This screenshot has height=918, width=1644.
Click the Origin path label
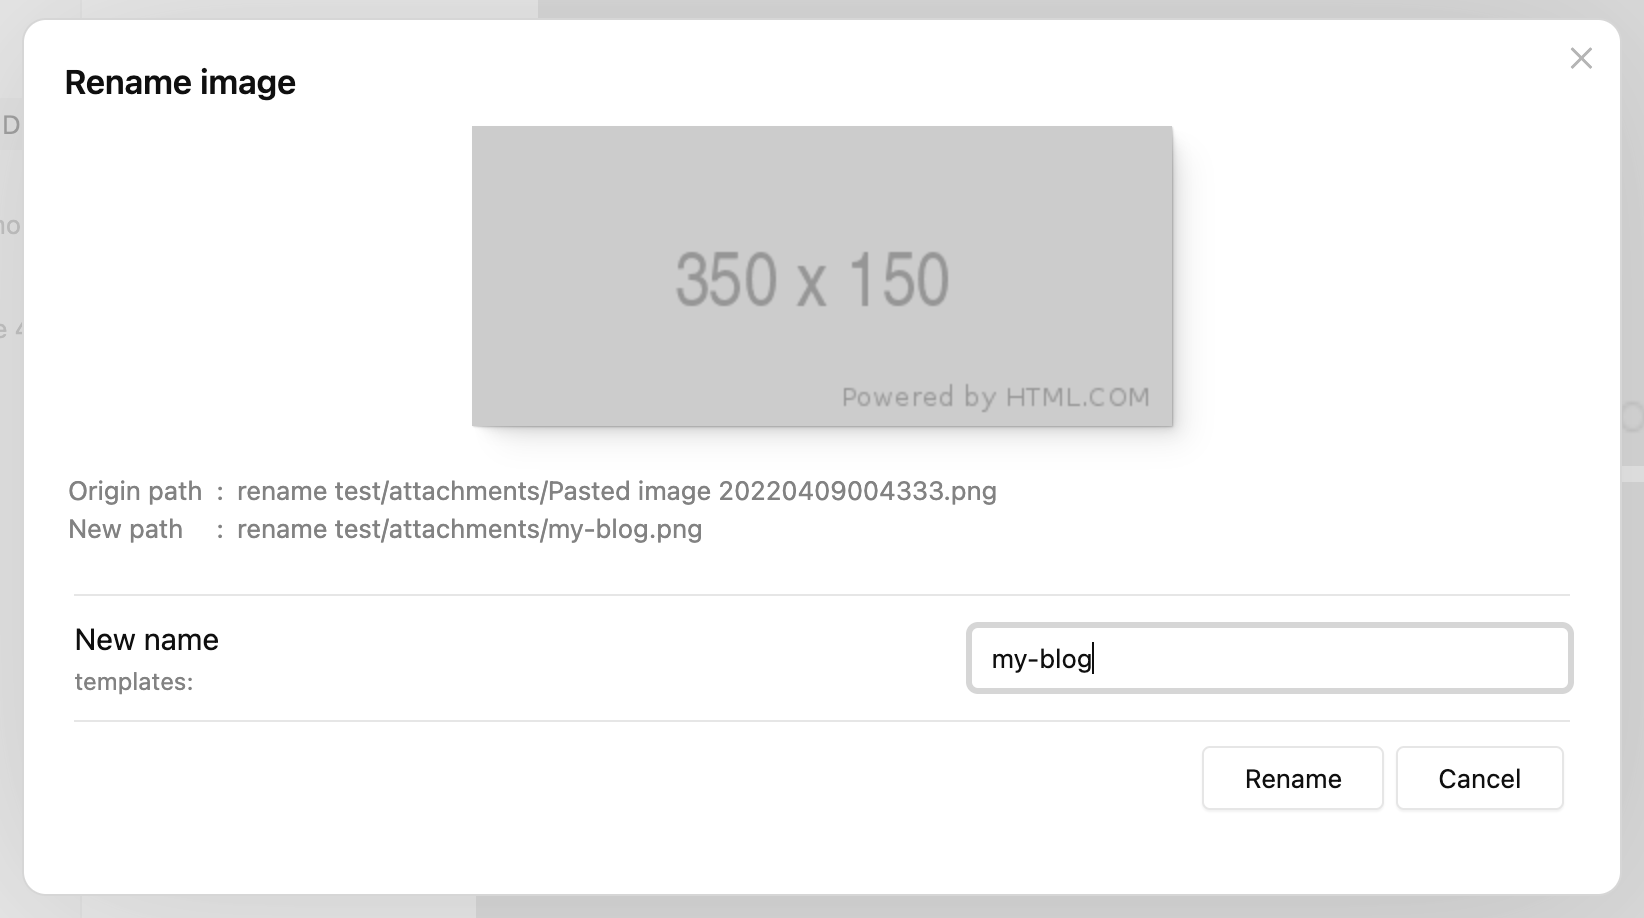pyautogui.click(x=135, y=491)
